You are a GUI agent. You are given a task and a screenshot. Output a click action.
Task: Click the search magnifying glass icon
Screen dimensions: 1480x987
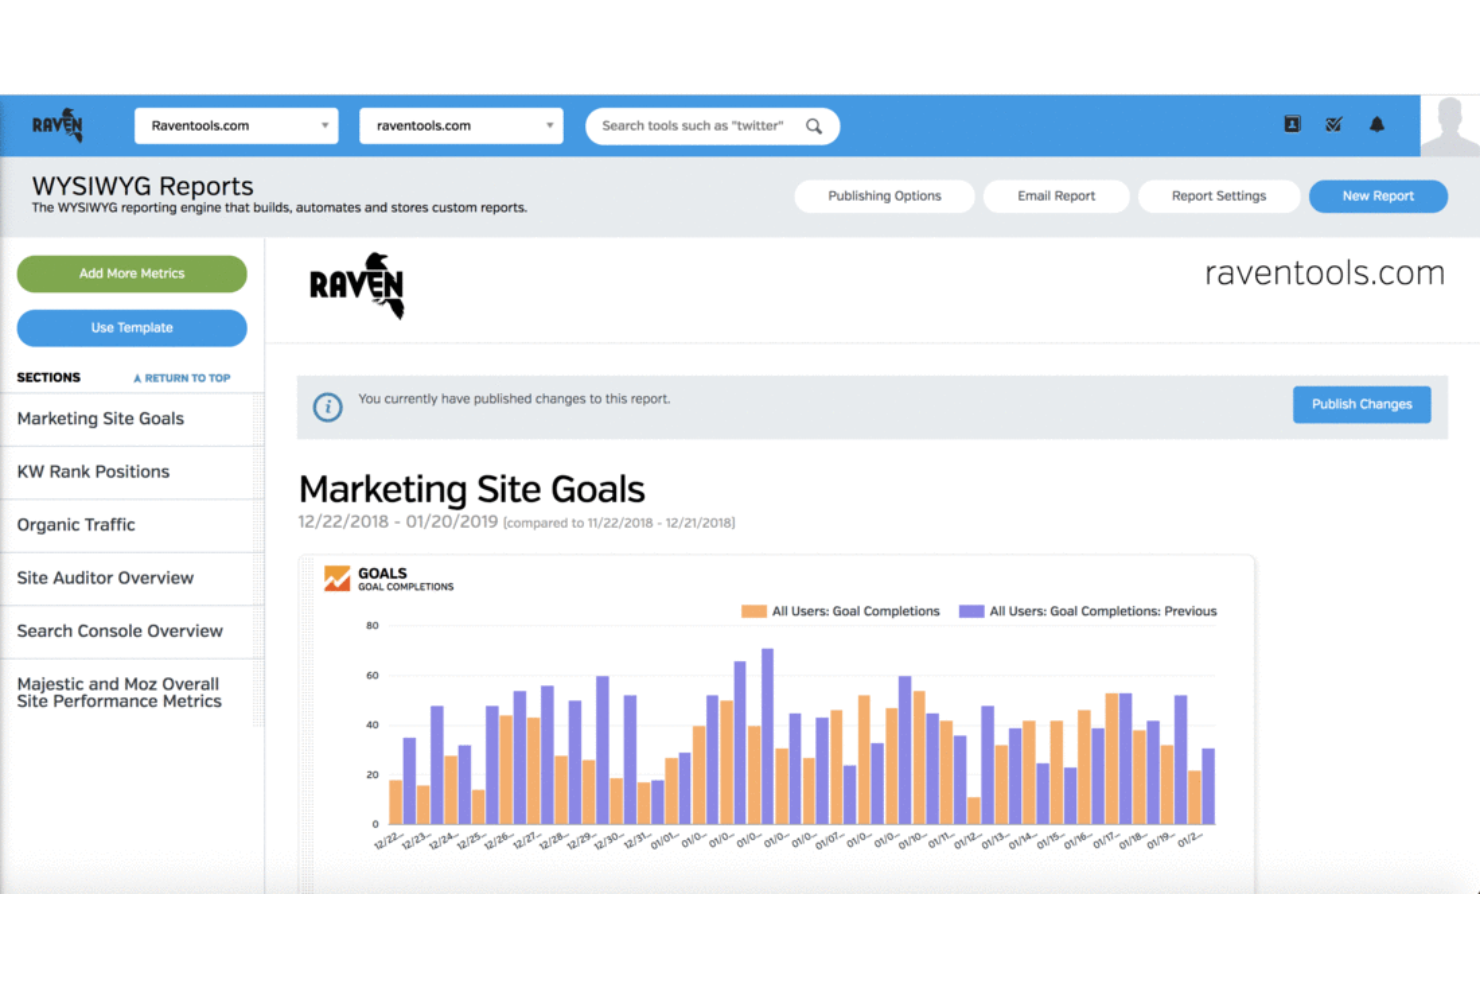pyautogui.click(x=814, y=125)
